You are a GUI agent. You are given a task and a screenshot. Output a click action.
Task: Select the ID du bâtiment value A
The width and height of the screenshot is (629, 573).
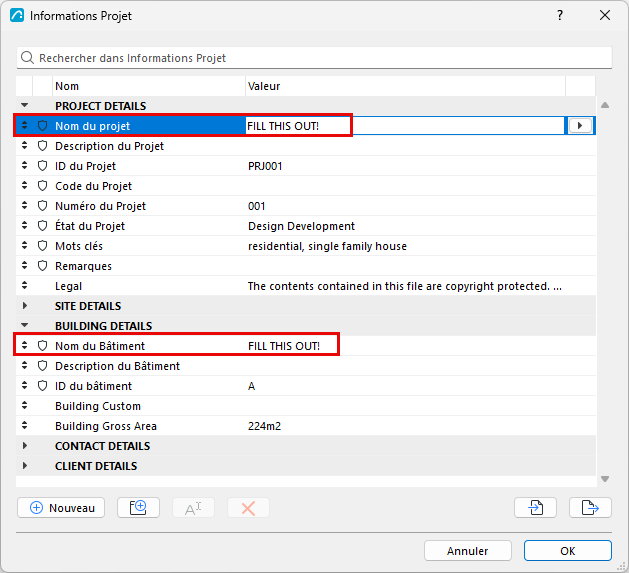(x=252, y=386)
